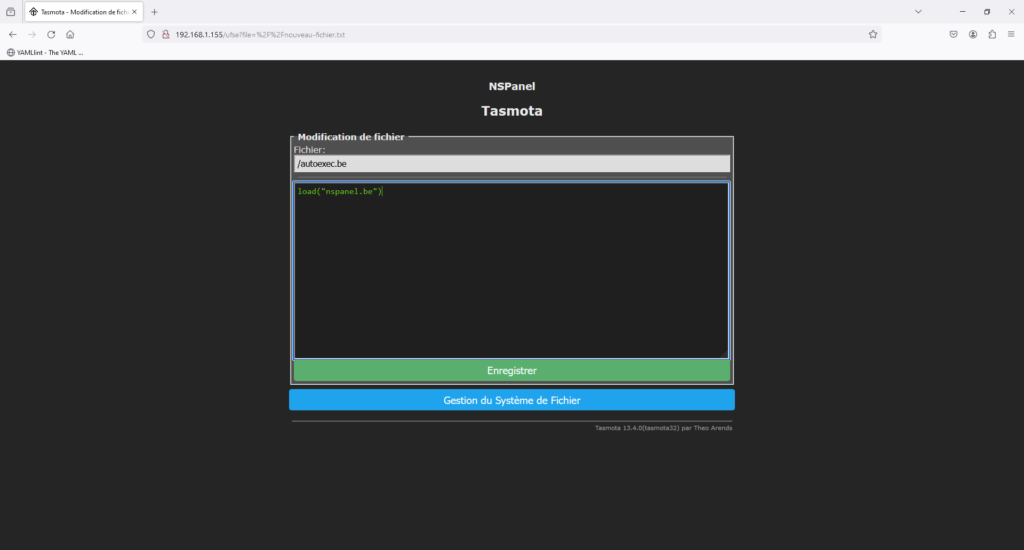Reload the current page
The height and width of the screenshot is (550, 1024).
51,35
